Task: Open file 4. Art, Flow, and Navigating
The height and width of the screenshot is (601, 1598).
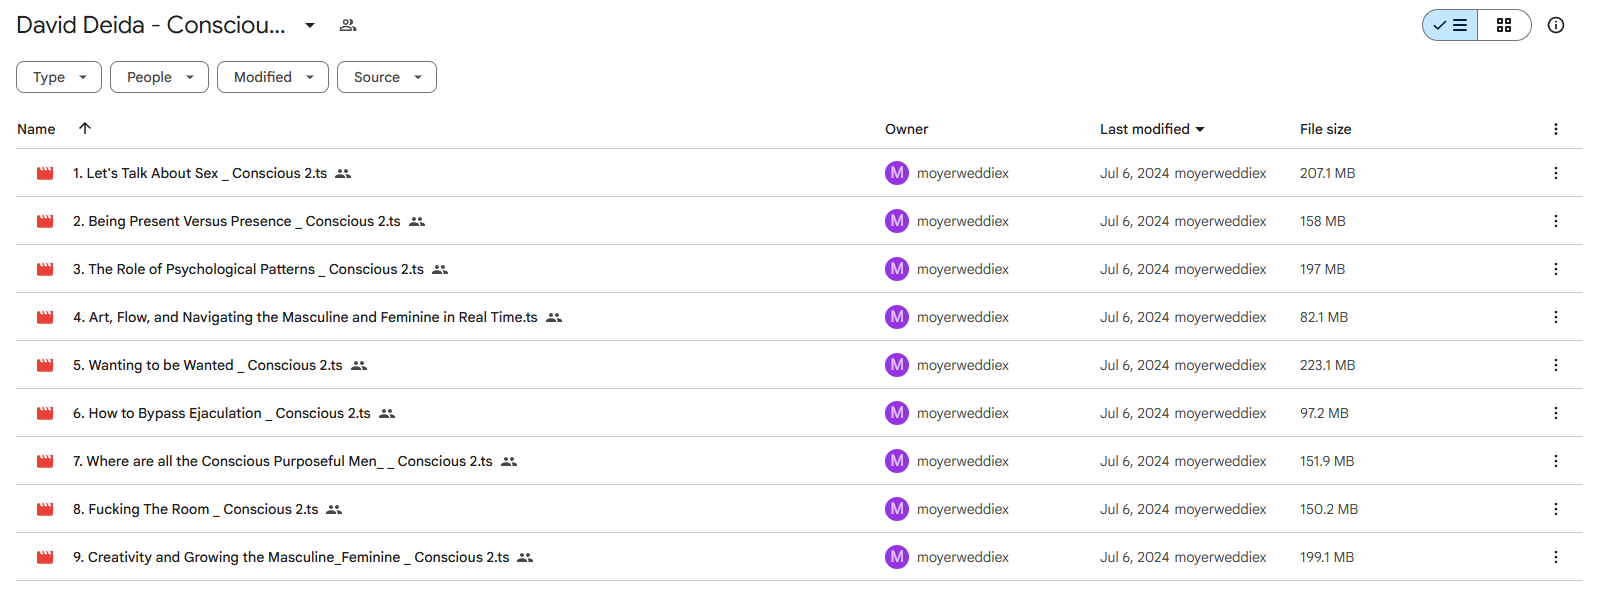Action: [x=305, y=317]
